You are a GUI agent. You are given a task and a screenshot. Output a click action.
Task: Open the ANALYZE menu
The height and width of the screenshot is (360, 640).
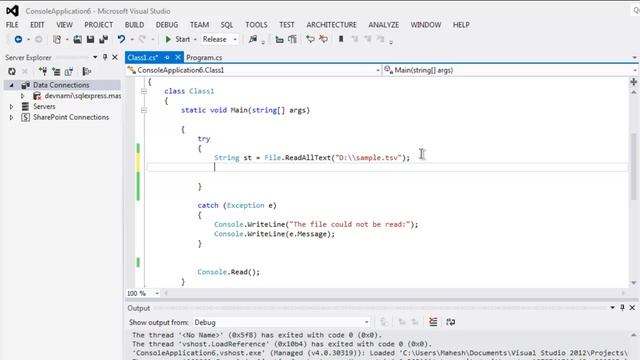coord(384,25)
